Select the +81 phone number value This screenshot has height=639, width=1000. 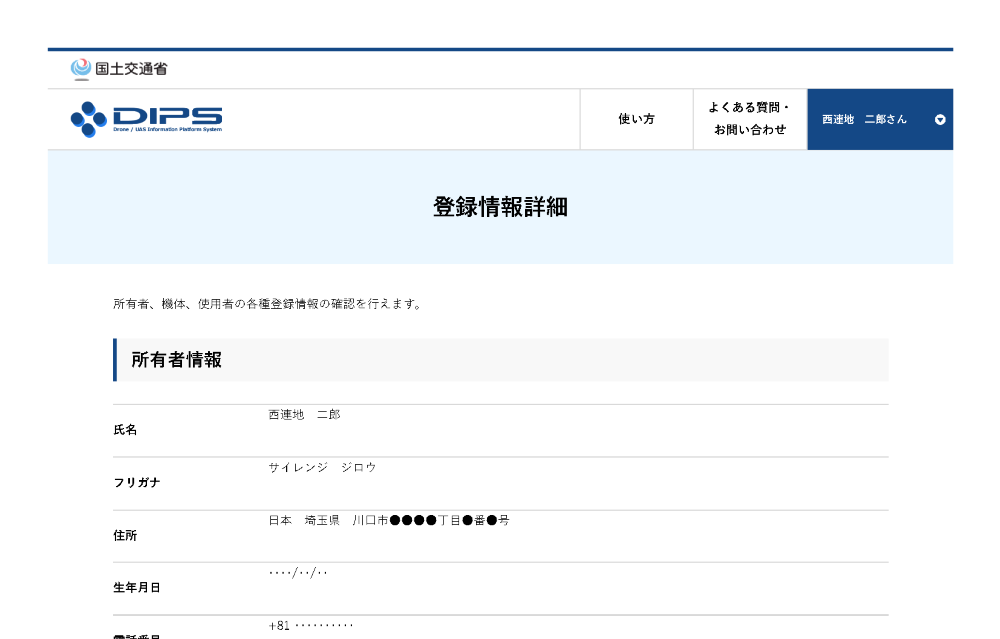pyautogui.click(x=311, y=626)
